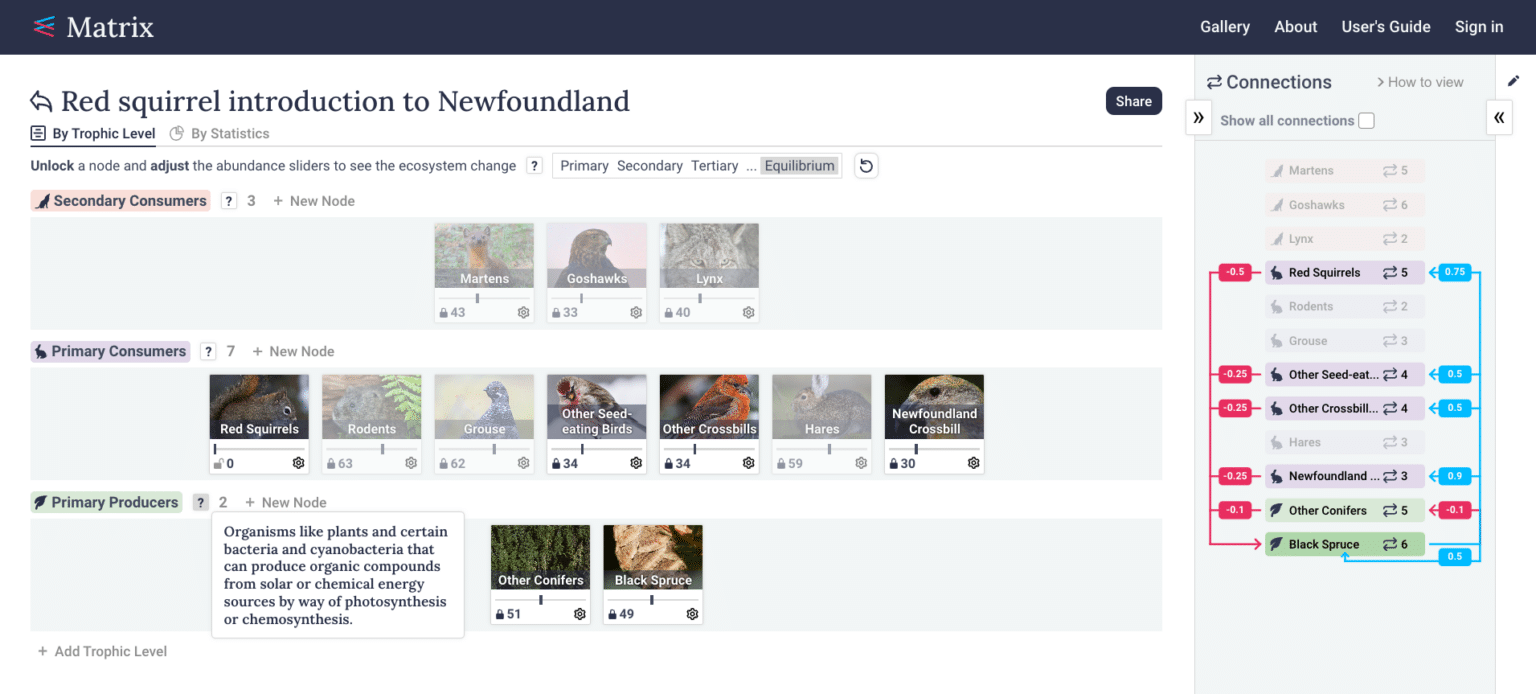Expand the Hares connections row
The image size is (1536, 694).
tap(1345, 442)
